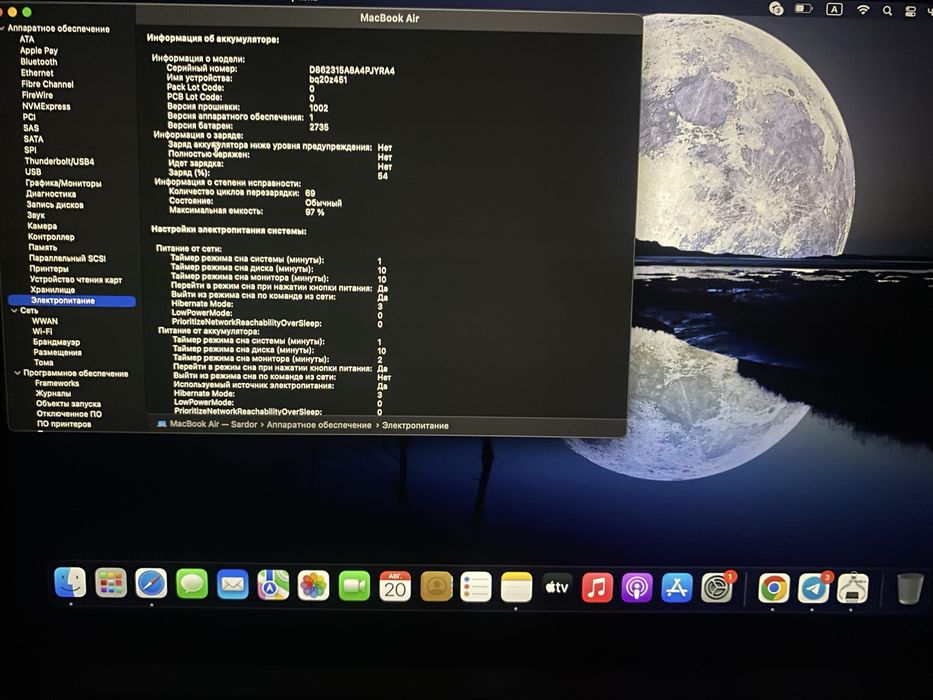
Task: Launch FaceTime from the Dock
Action: pos(354,586)
